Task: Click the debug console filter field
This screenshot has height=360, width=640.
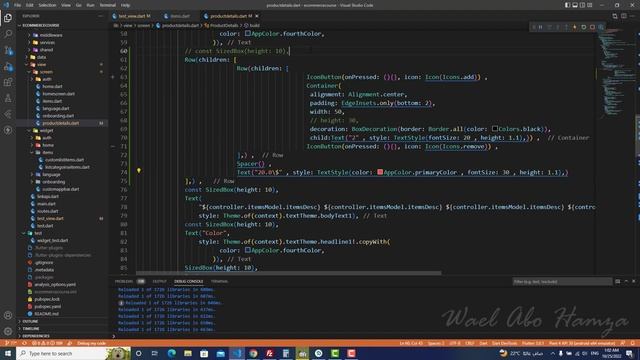Action: click(562, 282)
